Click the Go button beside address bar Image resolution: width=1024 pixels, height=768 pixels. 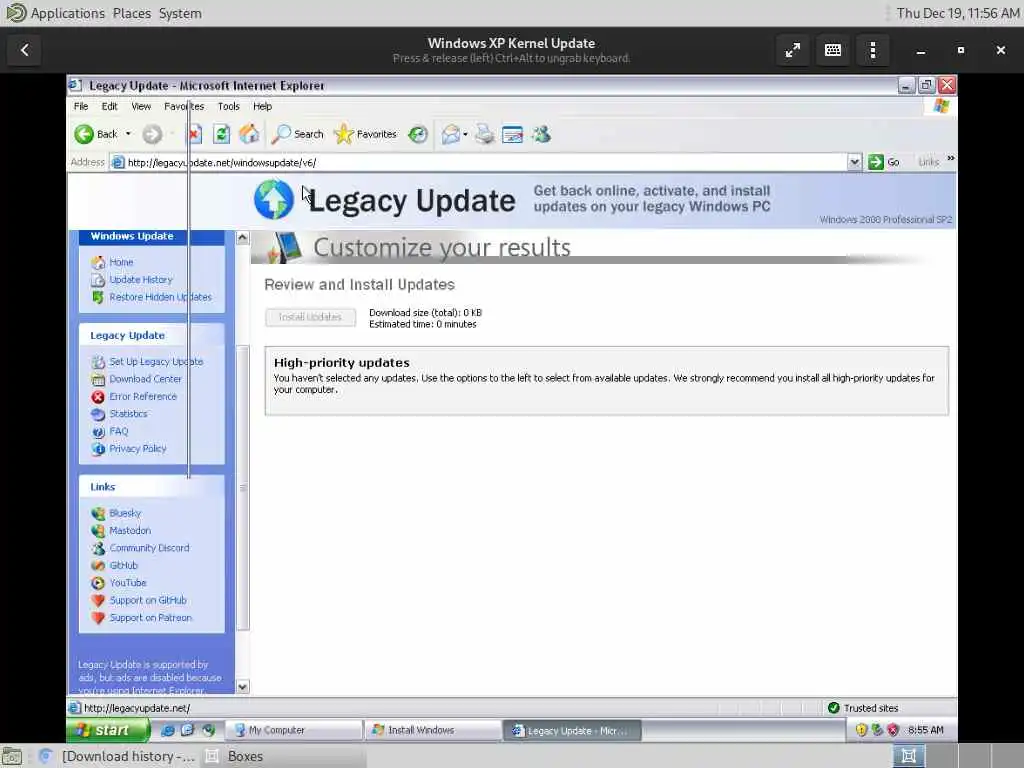[884, 163]
